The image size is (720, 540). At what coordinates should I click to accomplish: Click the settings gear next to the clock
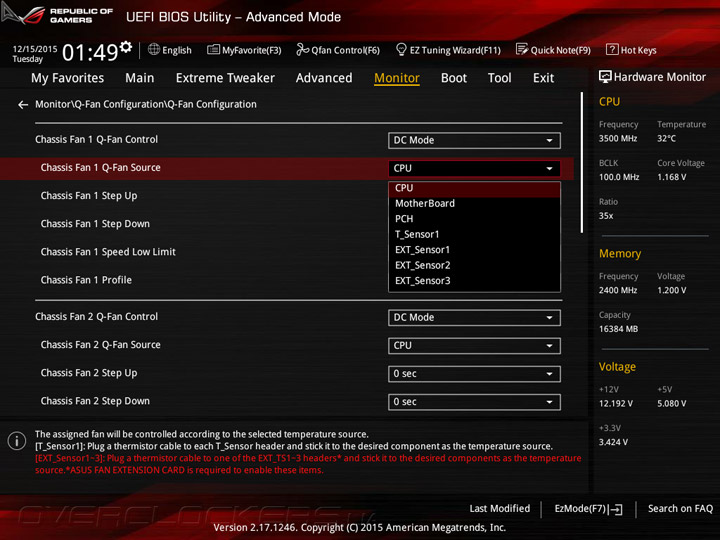(126, 47)
